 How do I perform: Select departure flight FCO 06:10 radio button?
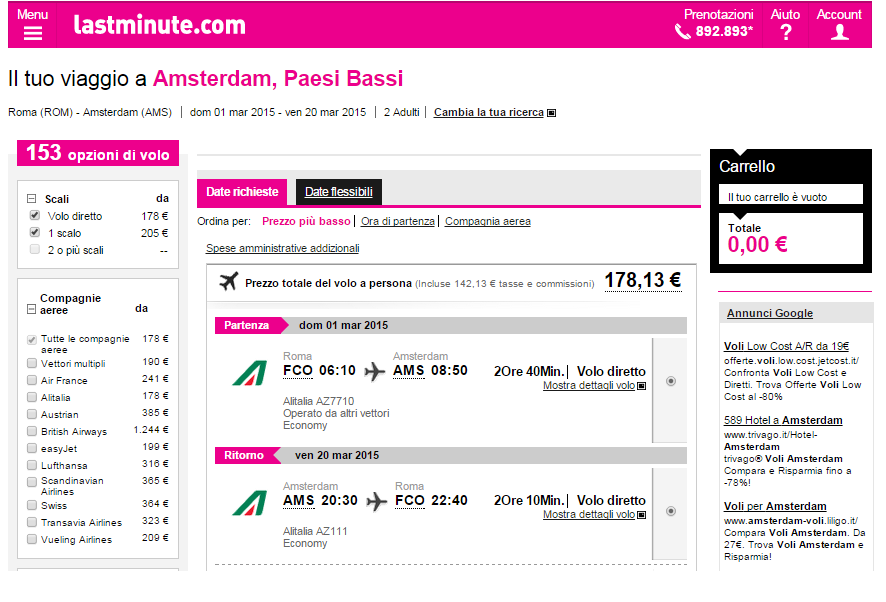coord(671,381)
